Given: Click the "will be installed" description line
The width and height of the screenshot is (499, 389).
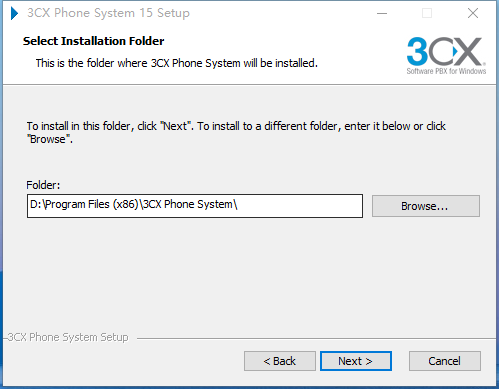Looking at the screenshot, I should 177,63.
